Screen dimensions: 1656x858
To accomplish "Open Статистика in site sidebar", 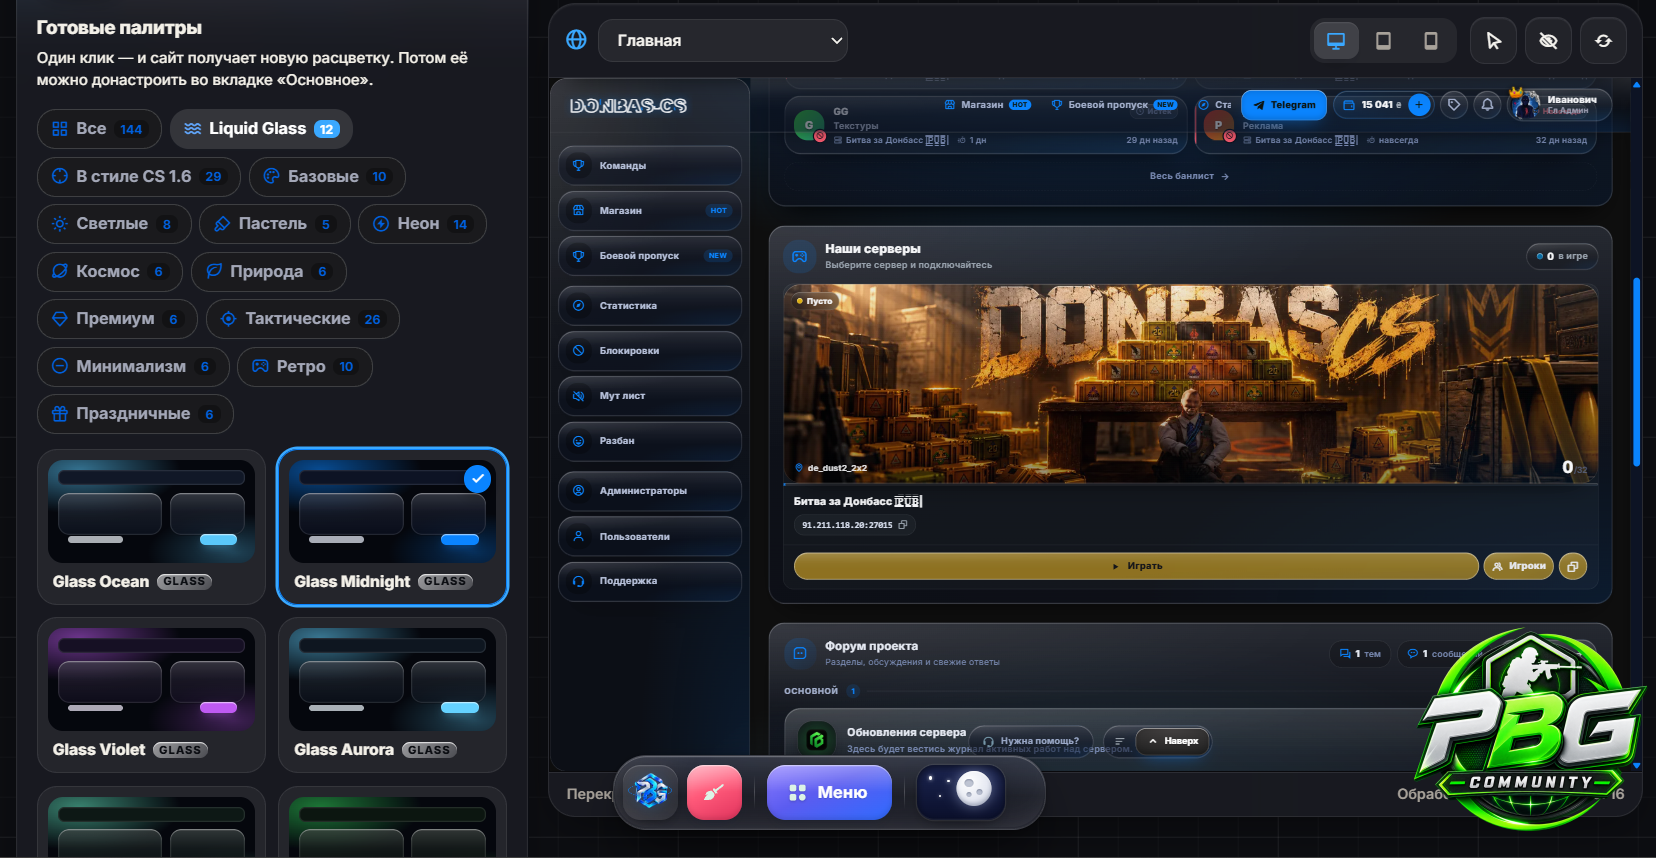I will 650,306.
